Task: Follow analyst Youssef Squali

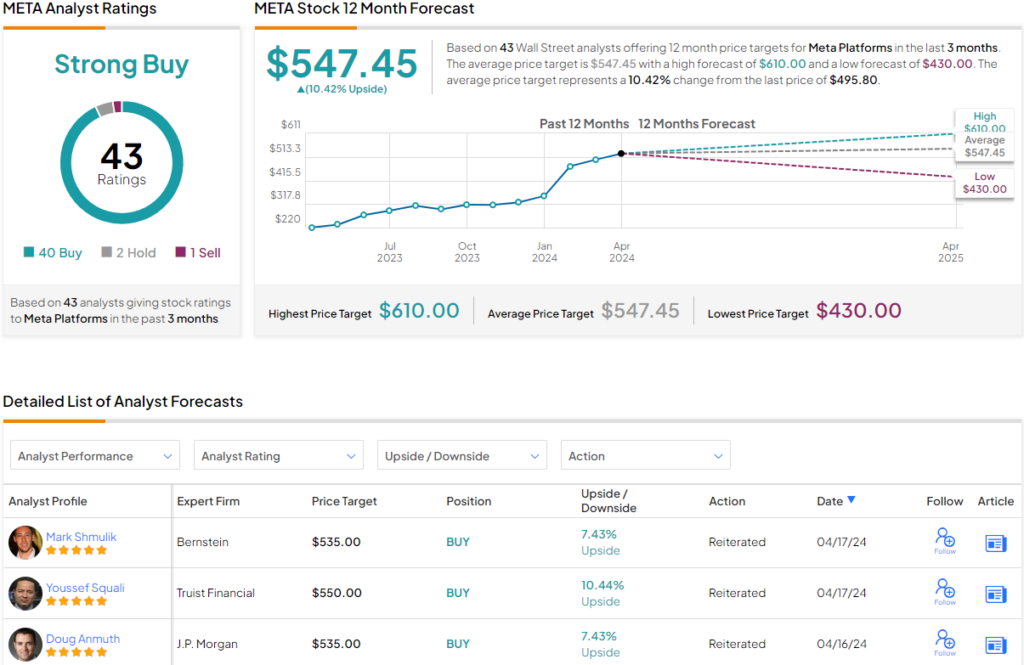Action: click(945, 592)
